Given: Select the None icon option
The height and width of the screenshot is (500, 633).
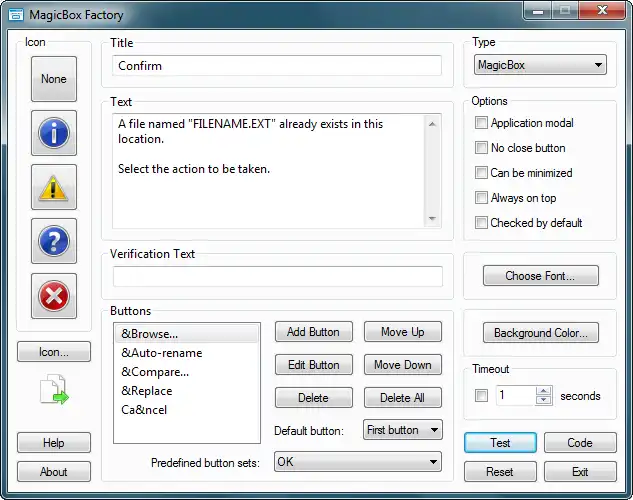Looking at the screenshot, I should (54, 79).
